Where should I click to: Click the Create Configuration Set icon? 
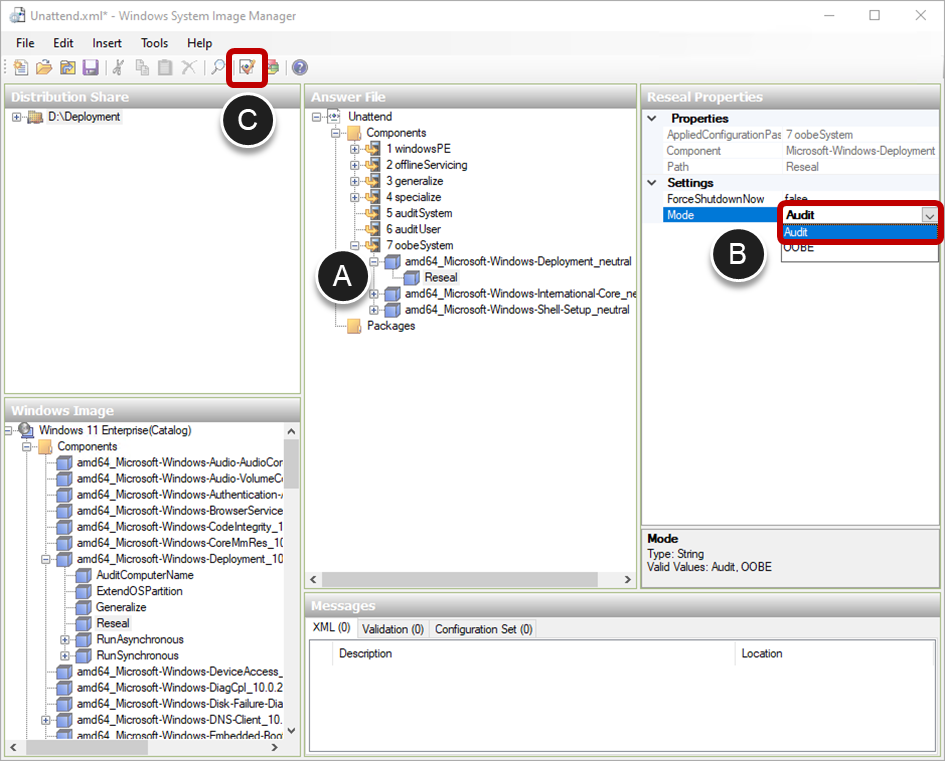271,68
